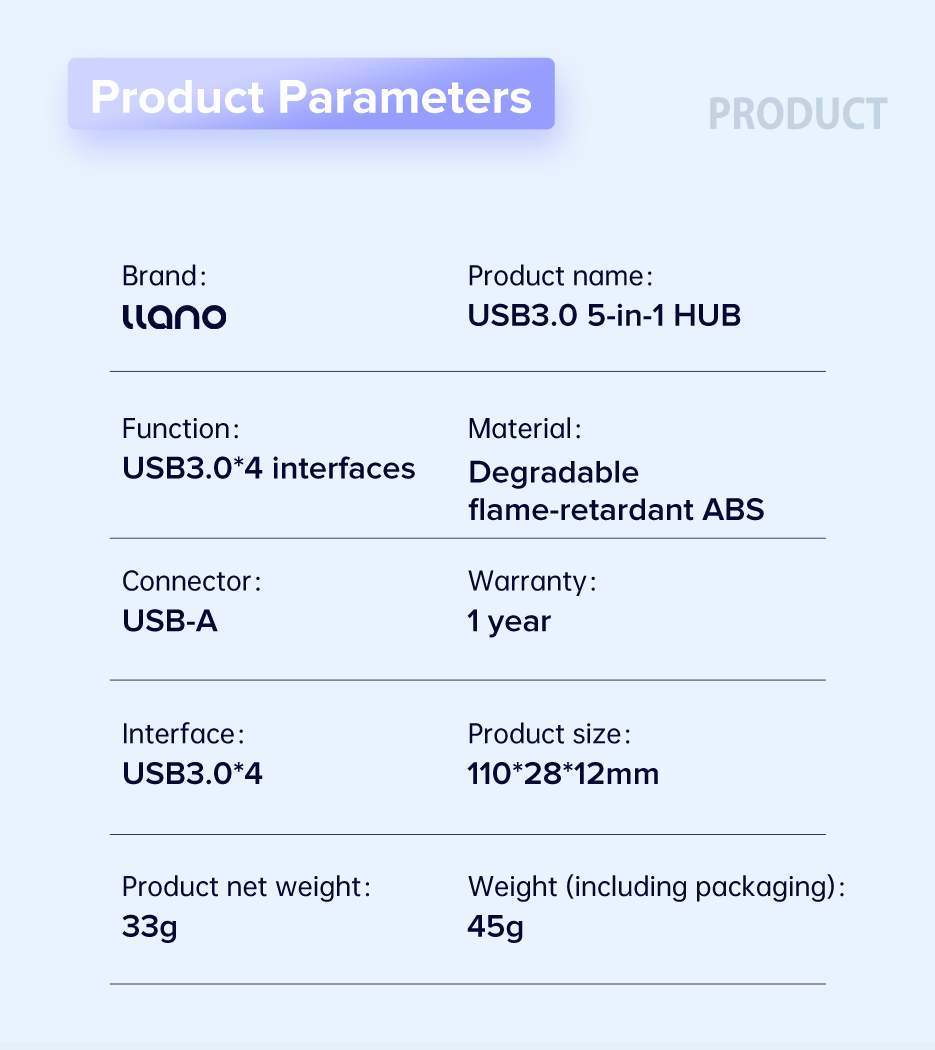Select the faded PRODUCT heading text
The width and height of the screenshot is (935, 1050).
point(797,114)
